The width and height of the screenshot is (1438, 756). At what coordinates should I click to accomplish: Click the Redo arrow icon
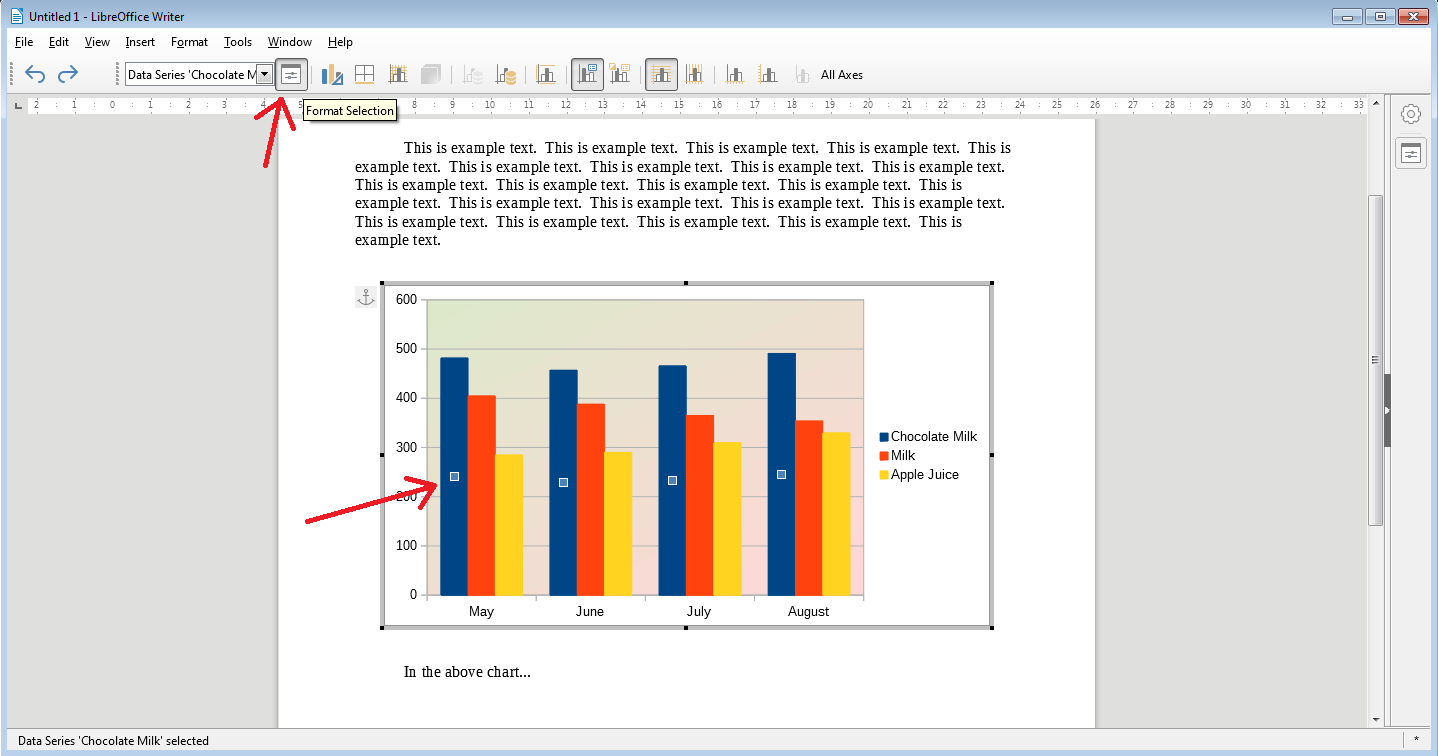click(68, 75)
